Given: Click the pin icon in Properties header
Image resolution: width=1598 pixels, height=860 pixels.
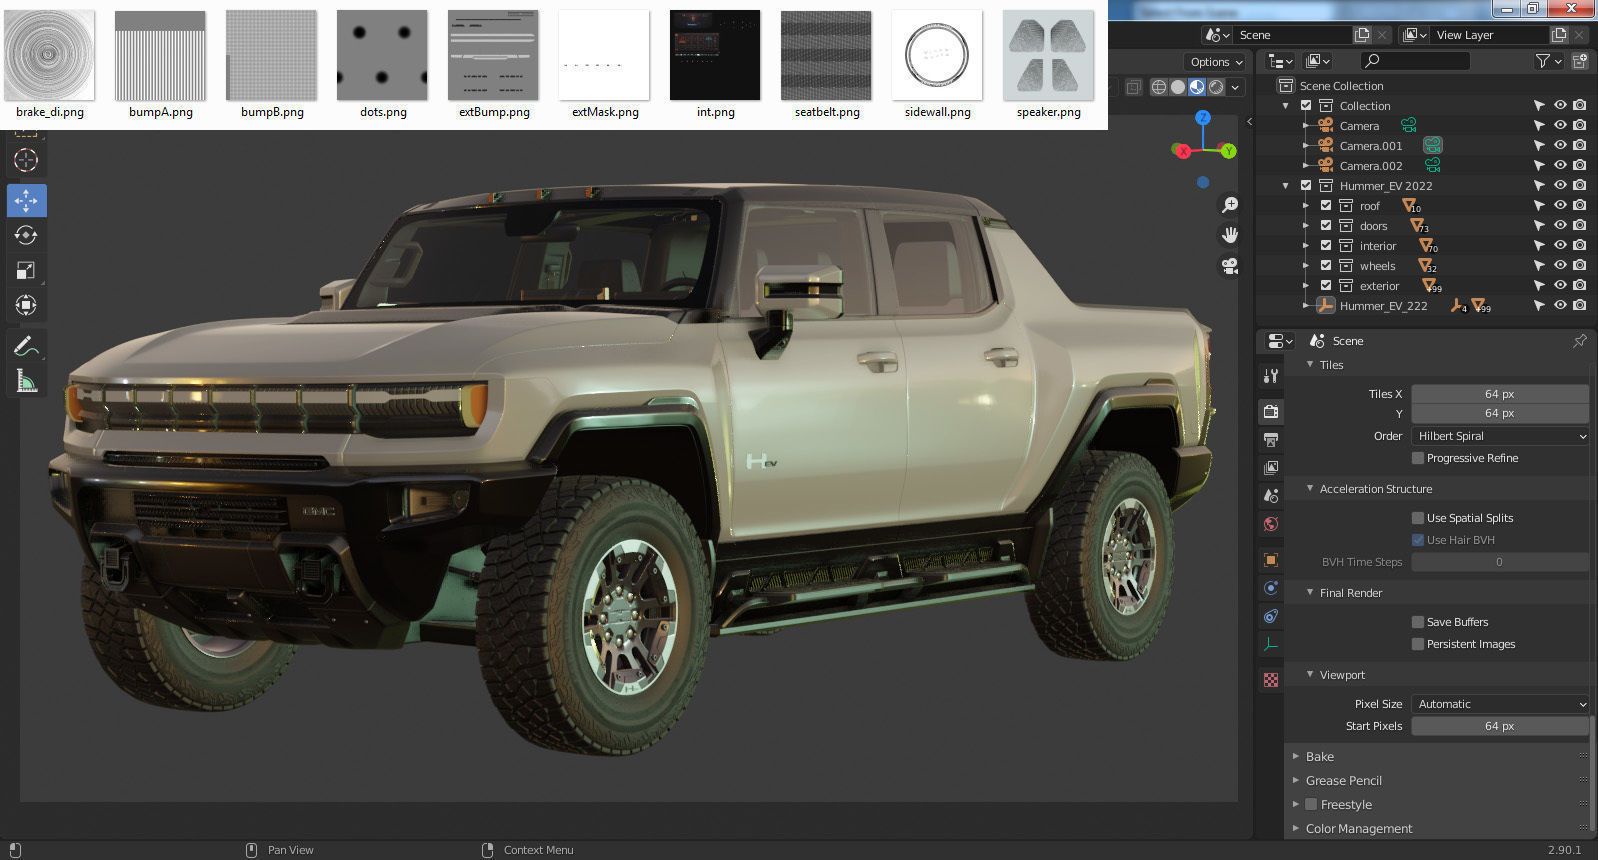Looking at the screenshot, I should tap(1579, 341).
